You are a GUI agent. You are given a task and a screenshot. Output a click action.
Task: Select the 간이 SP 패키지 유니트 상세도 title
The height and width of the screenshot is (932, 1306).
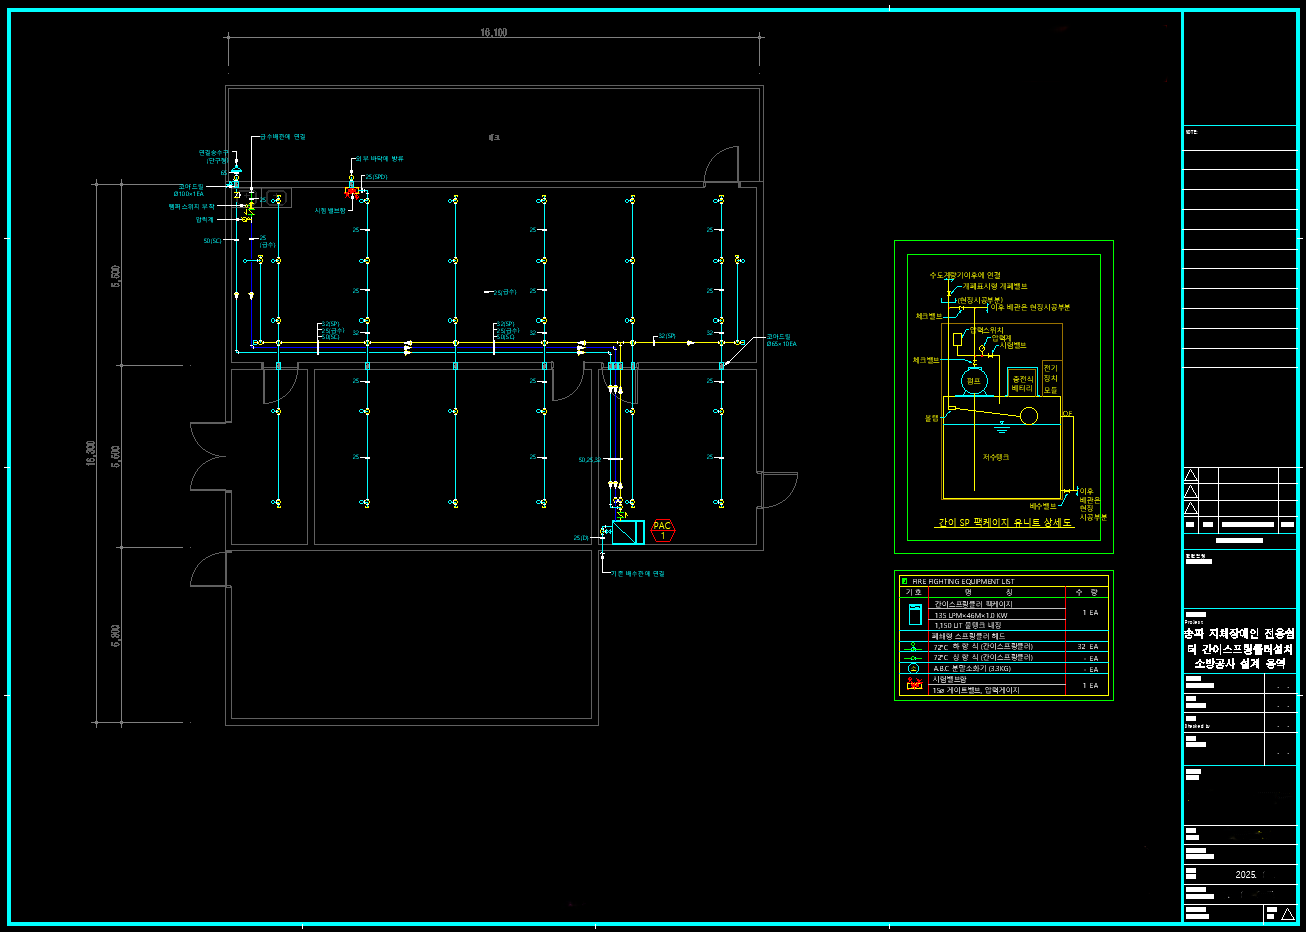[x=1004, y=523]
